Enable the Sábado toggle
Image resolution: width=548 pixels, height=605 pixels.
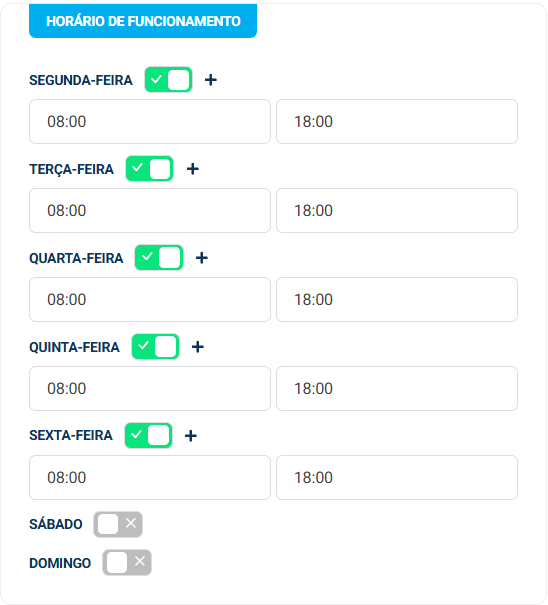pyautogui.click(x=118, y=524)
